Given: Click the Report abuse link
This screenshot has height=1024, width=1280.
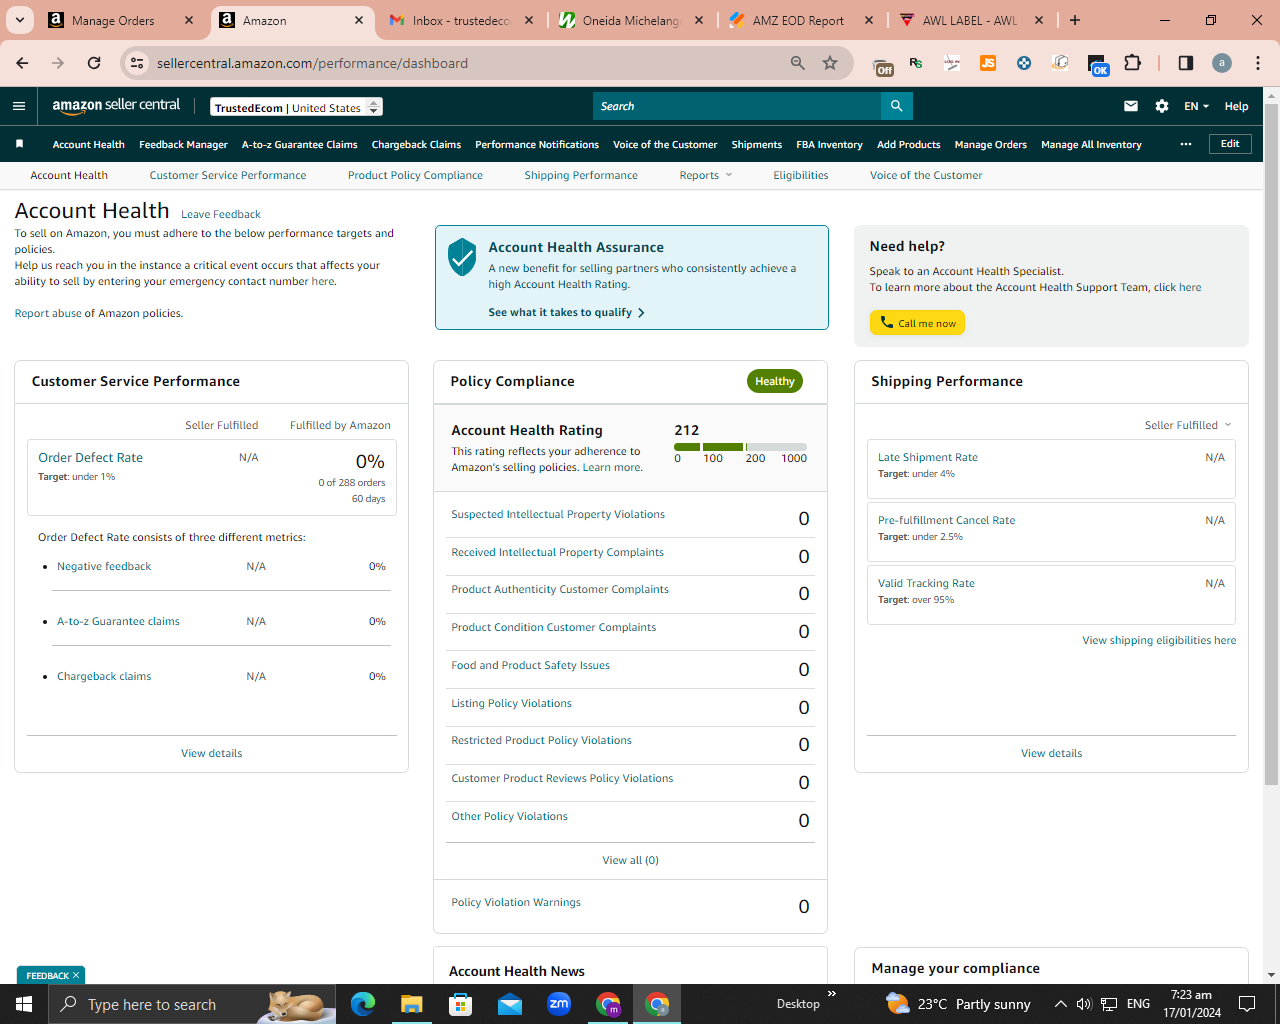Looking at the screenshot, I should tap(48, 313).
